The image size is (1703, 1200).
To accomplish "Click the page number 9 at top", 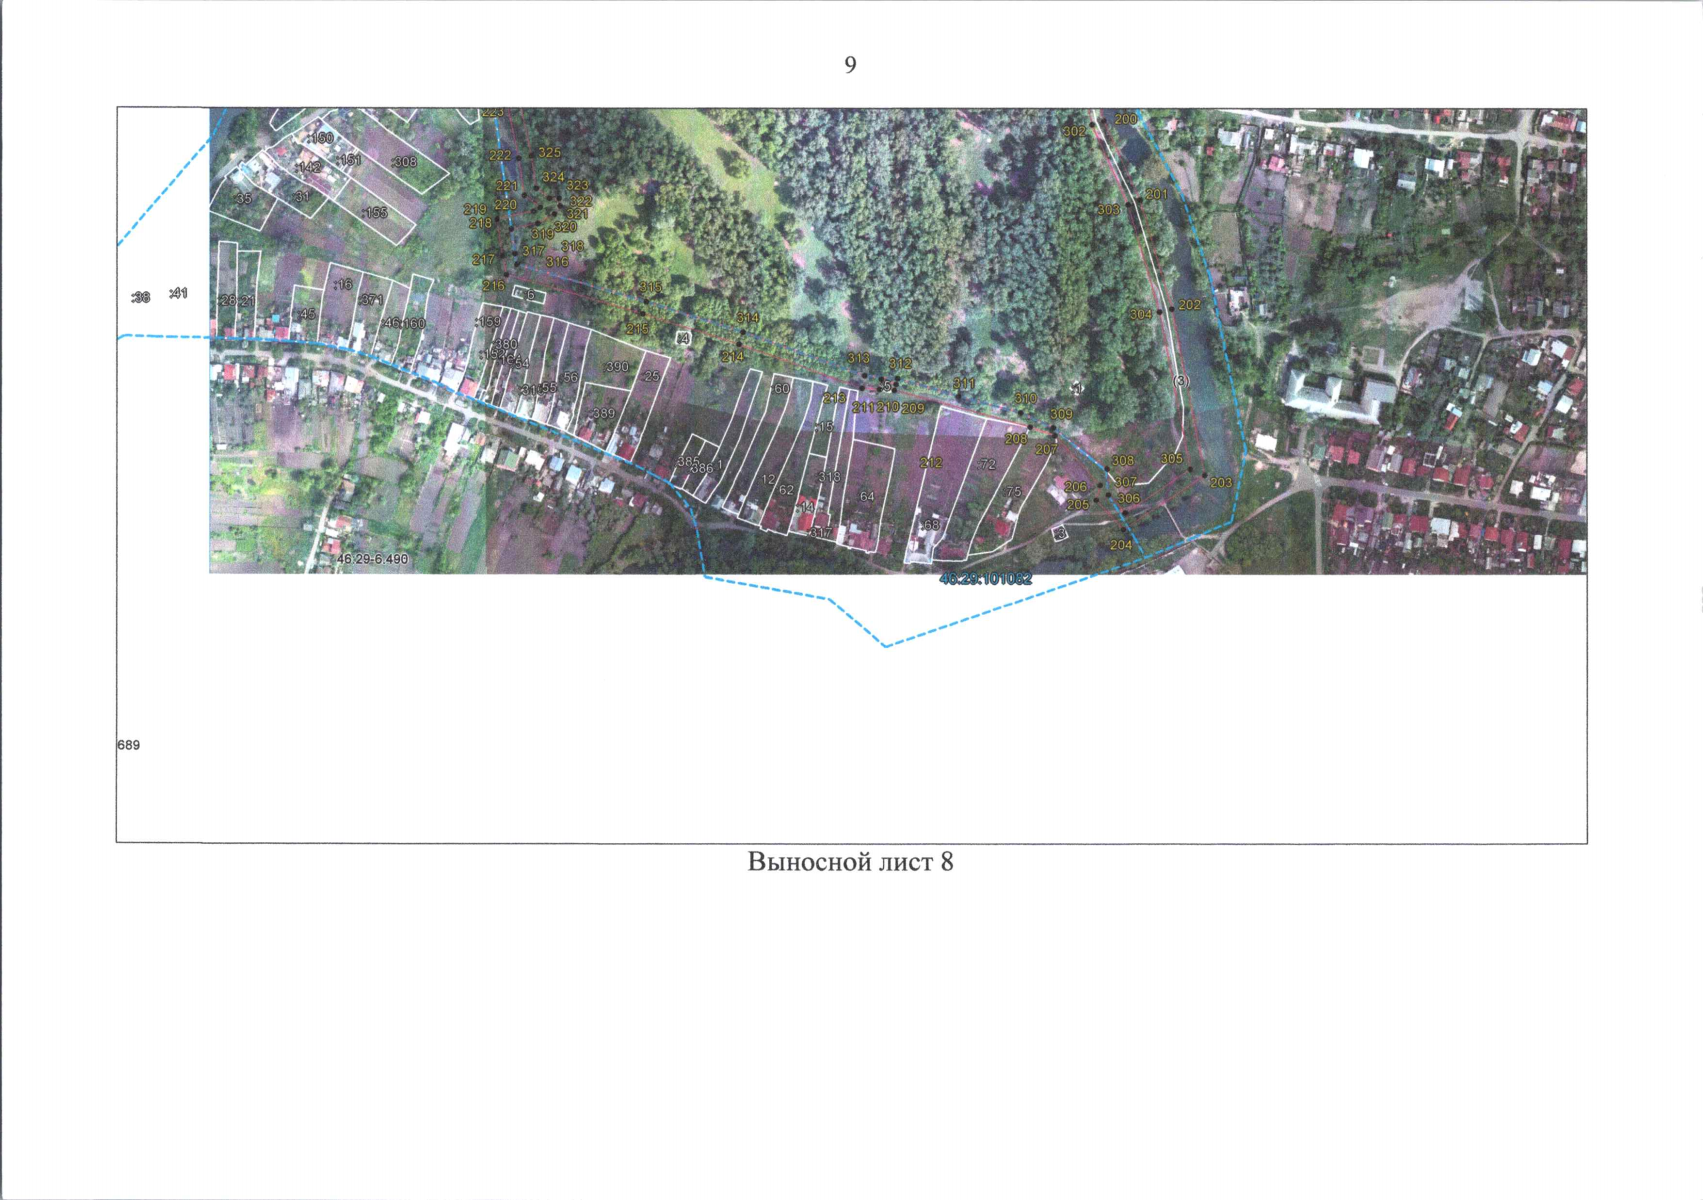I will [x=850, y=65].
